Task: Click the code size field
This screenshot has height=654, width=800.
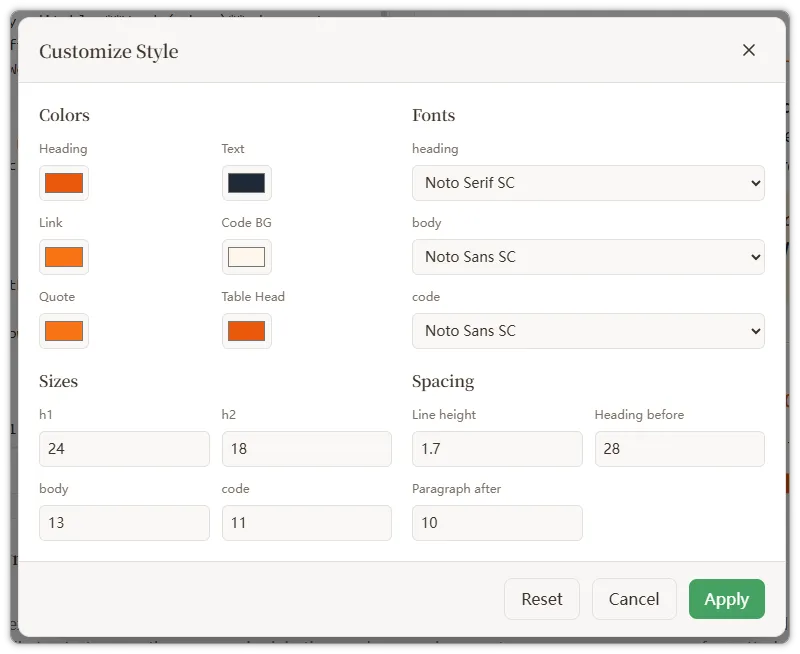Action: coord(307,522)
